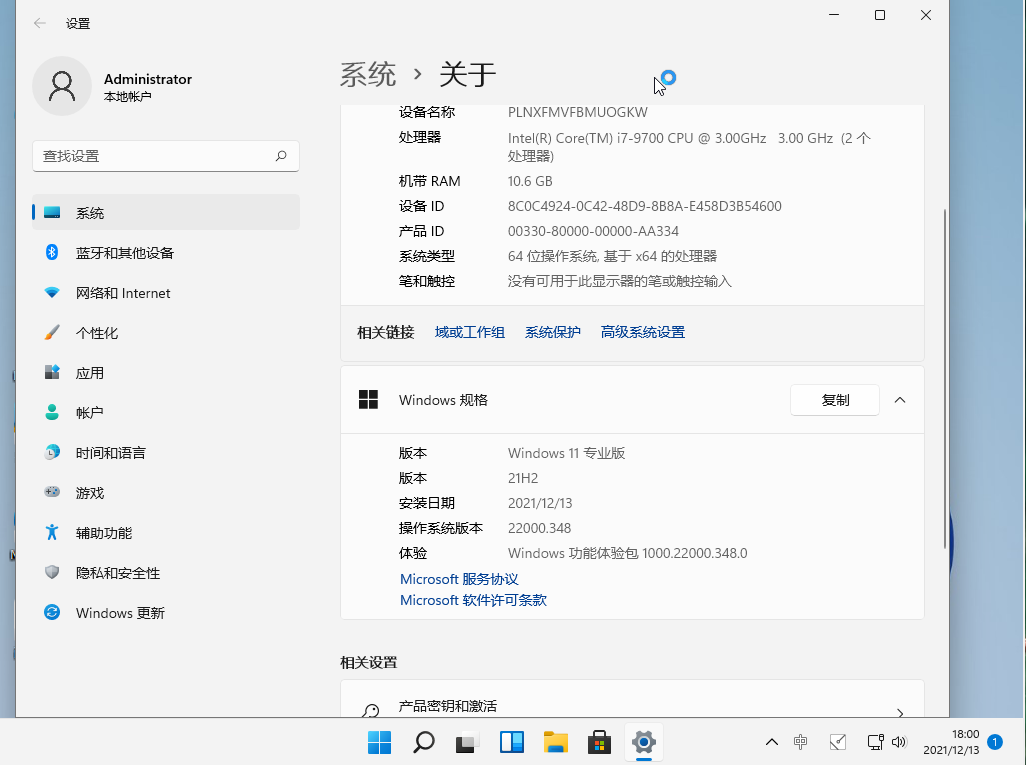Open Microsoft Store from the taskbar
This screenshot has height=765, width=1026.
coord(599,742)
